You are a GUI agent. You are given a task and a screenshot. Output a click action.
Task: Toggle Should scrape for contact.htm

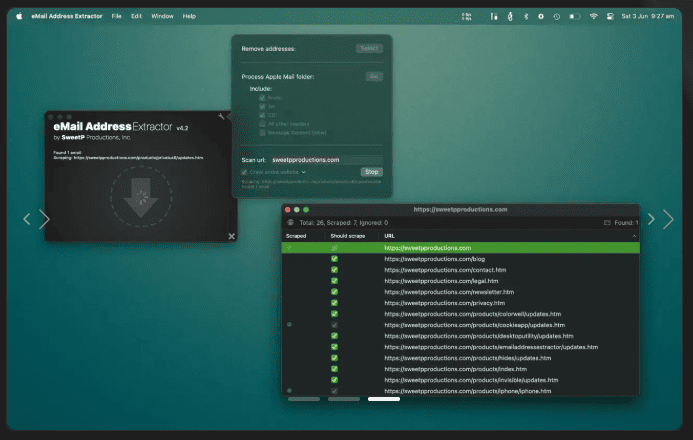pos(335,270)
